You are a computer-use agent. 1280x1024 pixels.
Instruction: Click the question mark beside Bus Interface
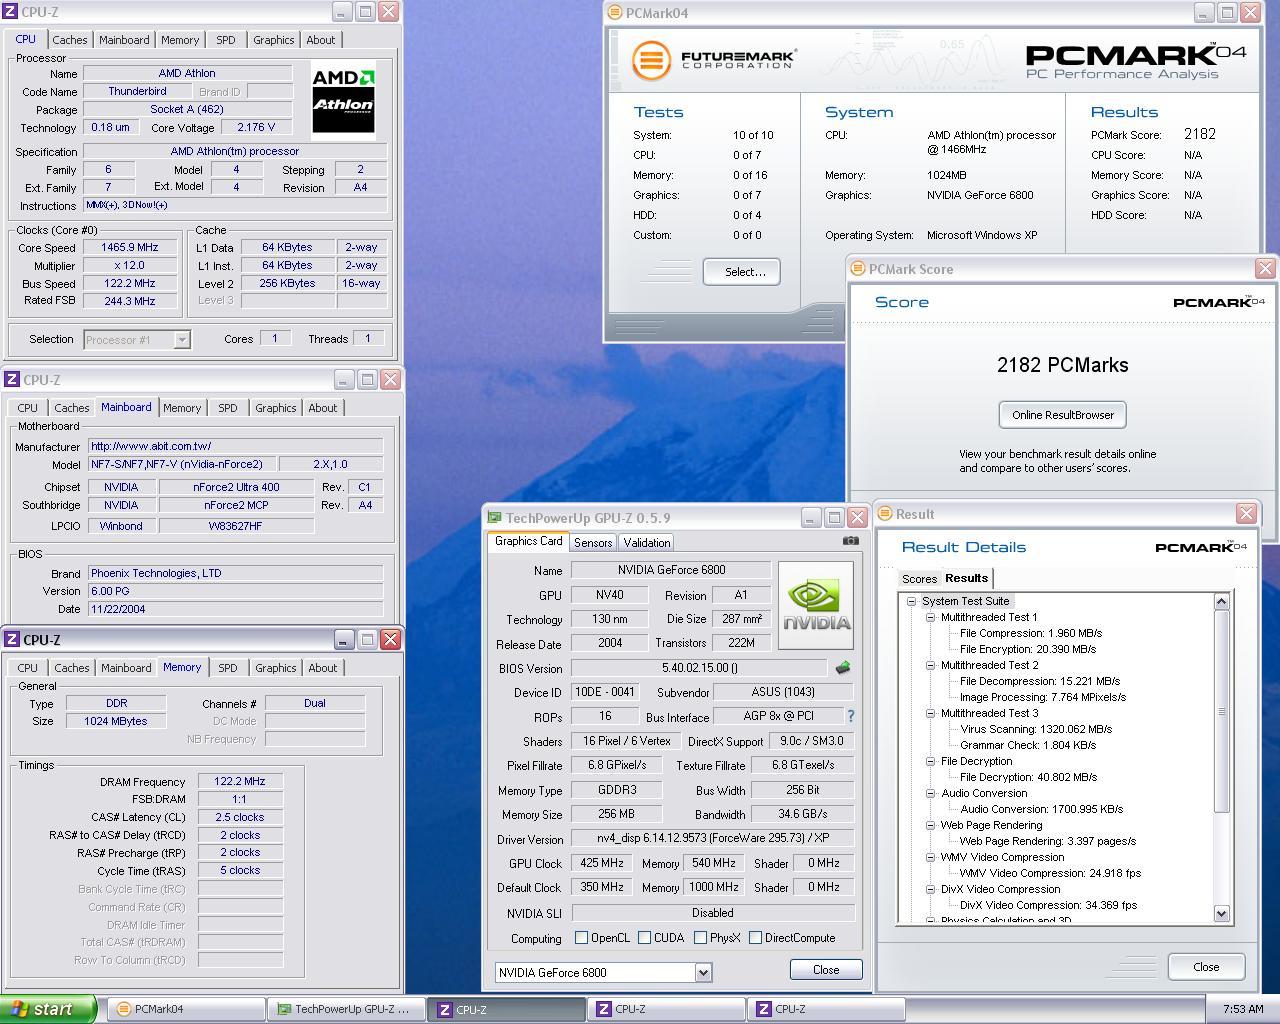tap(851, 716)
